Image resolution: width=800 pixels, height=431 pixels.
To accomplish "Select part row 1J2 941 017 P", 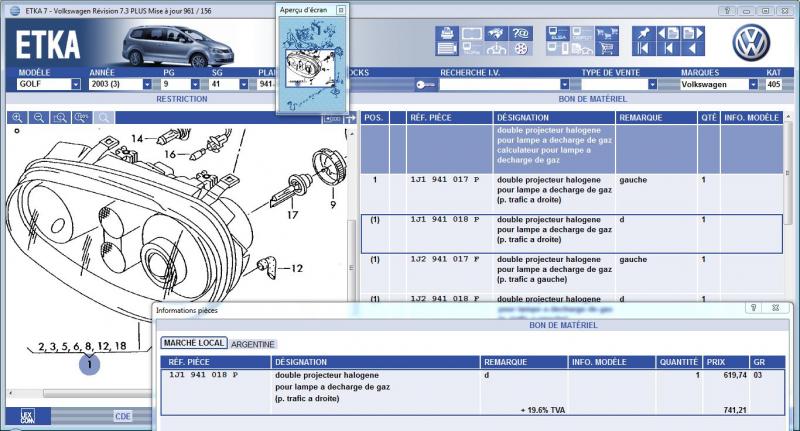I will pos(571,272).
